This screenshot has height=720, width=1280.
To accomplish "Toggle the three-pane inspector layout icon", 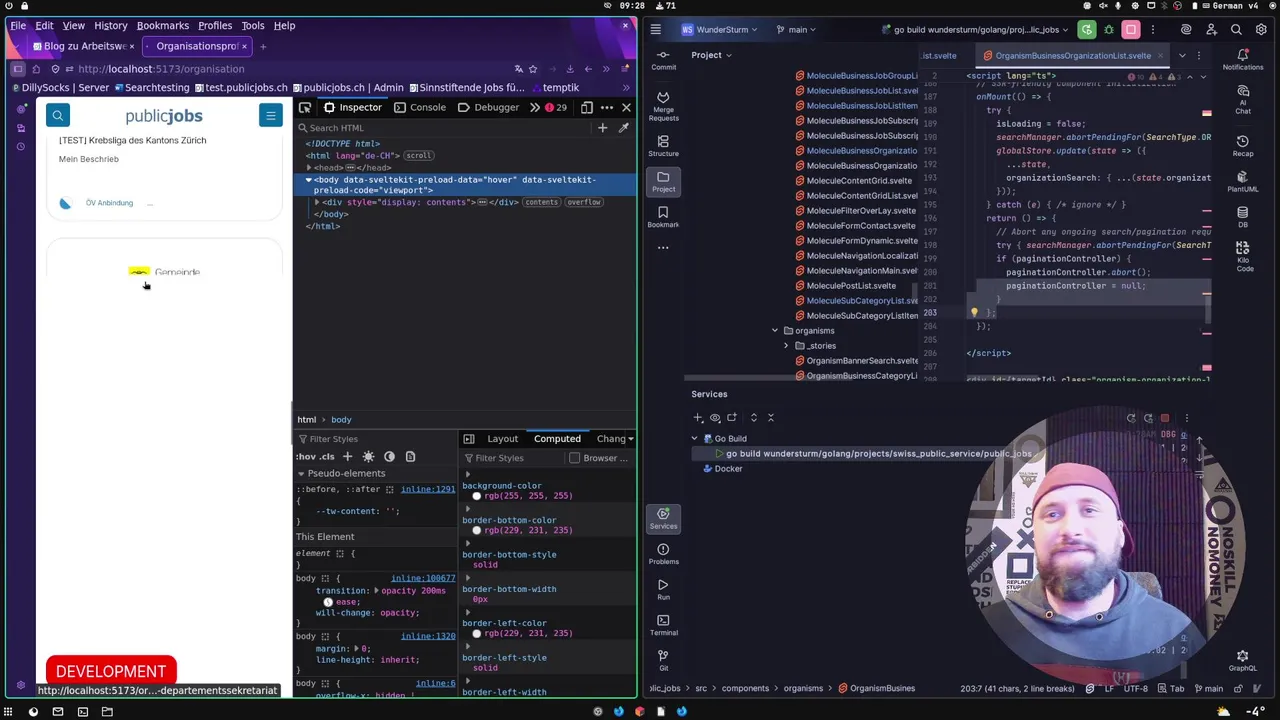I will click(468, 439).
